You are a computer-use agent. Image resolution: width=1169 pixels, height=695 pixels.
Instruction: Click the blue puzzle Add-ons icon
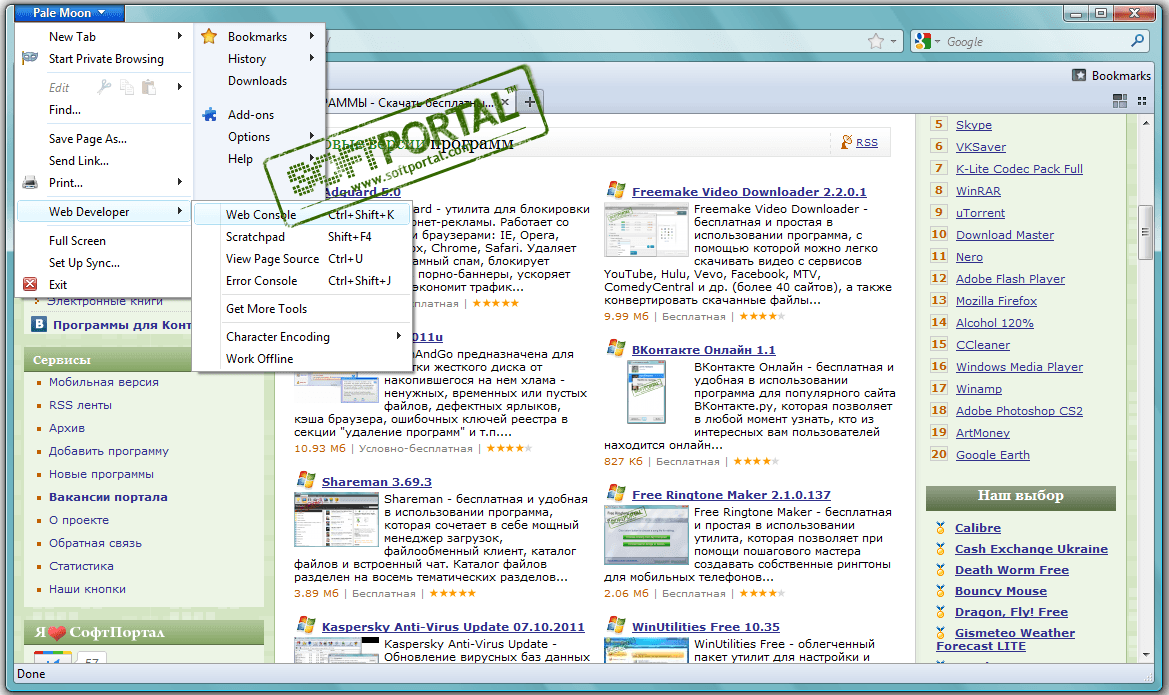point(209,114)
